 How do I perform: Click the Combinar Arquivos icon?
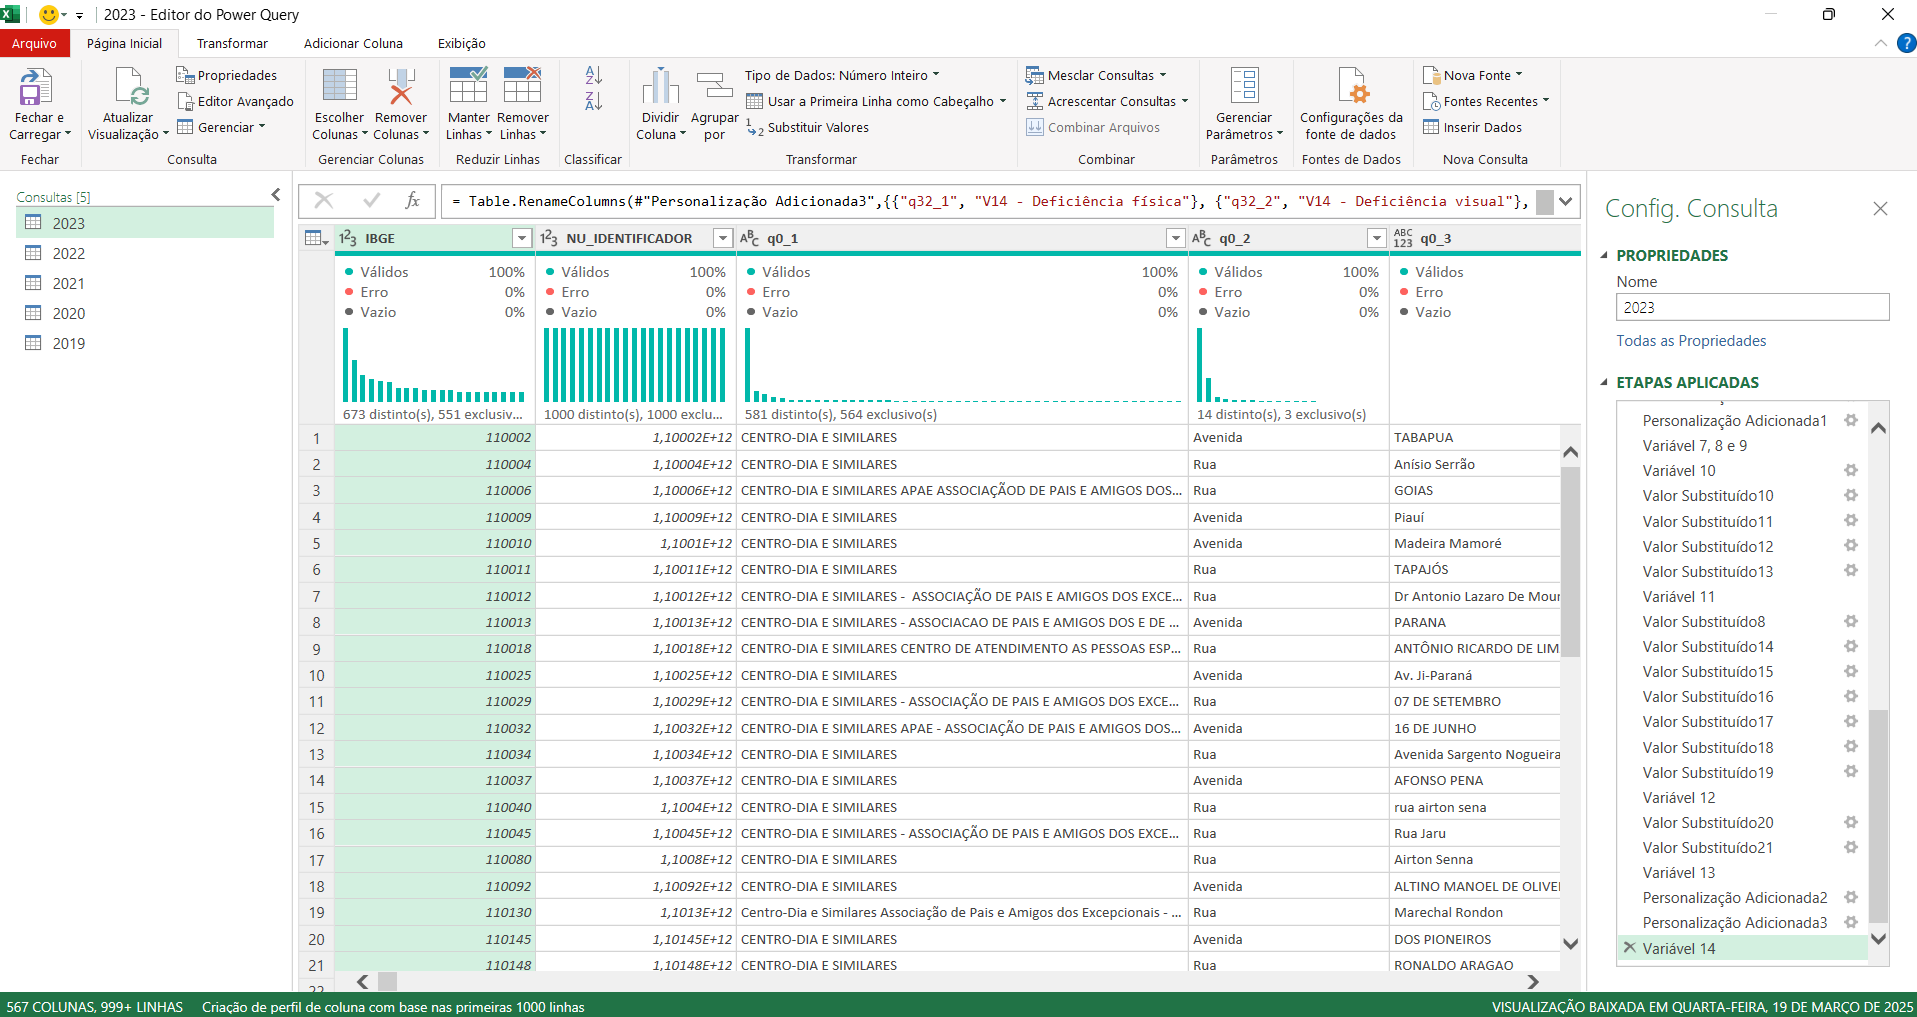coord(1035,127)
